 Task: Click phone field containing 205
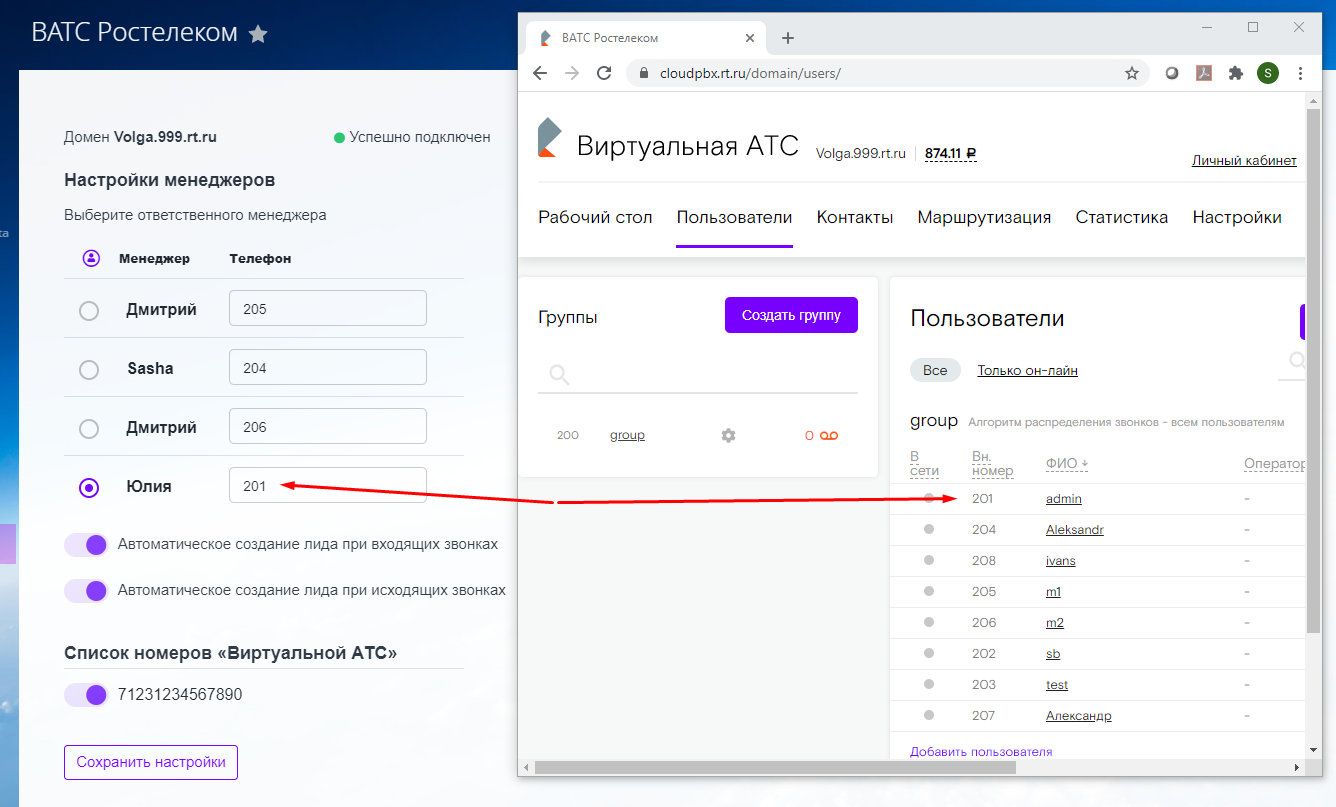click(328, 309)
